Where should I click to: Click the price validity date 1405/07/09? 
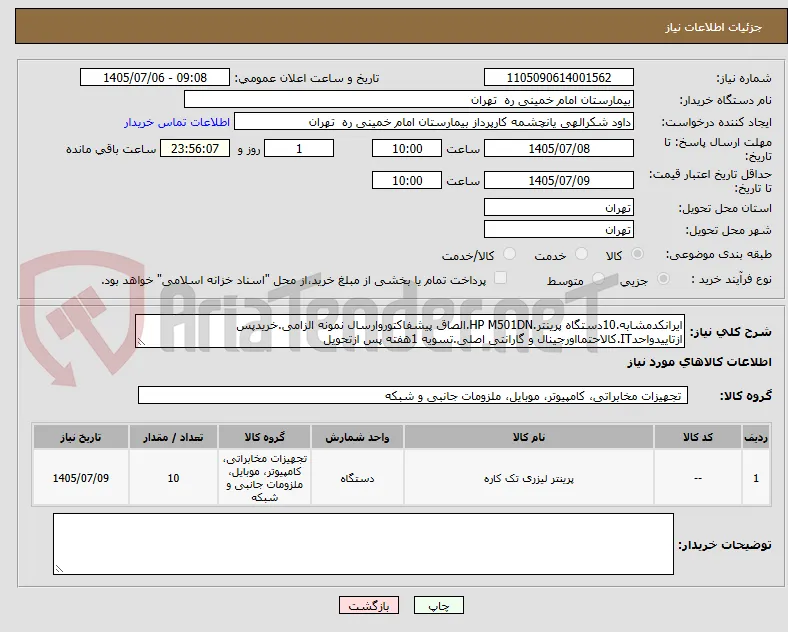(x=559, y=180)
